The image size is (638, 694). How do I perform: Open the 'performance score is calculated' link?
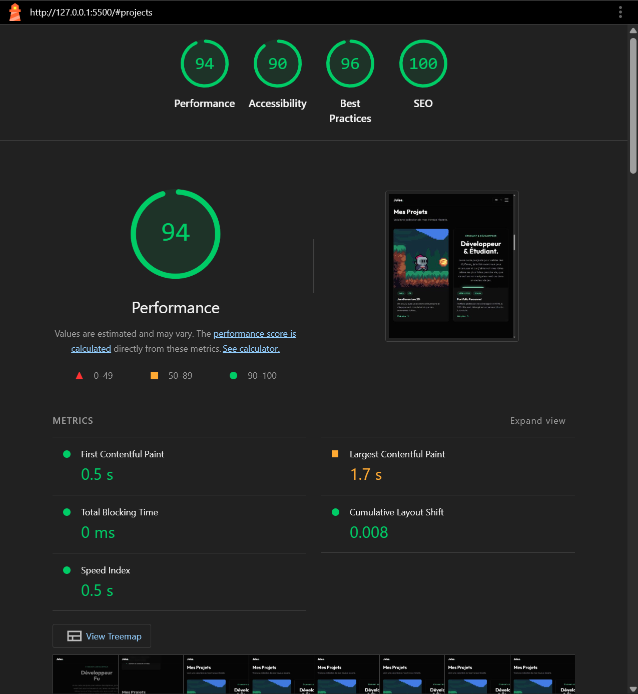(254, 334)
